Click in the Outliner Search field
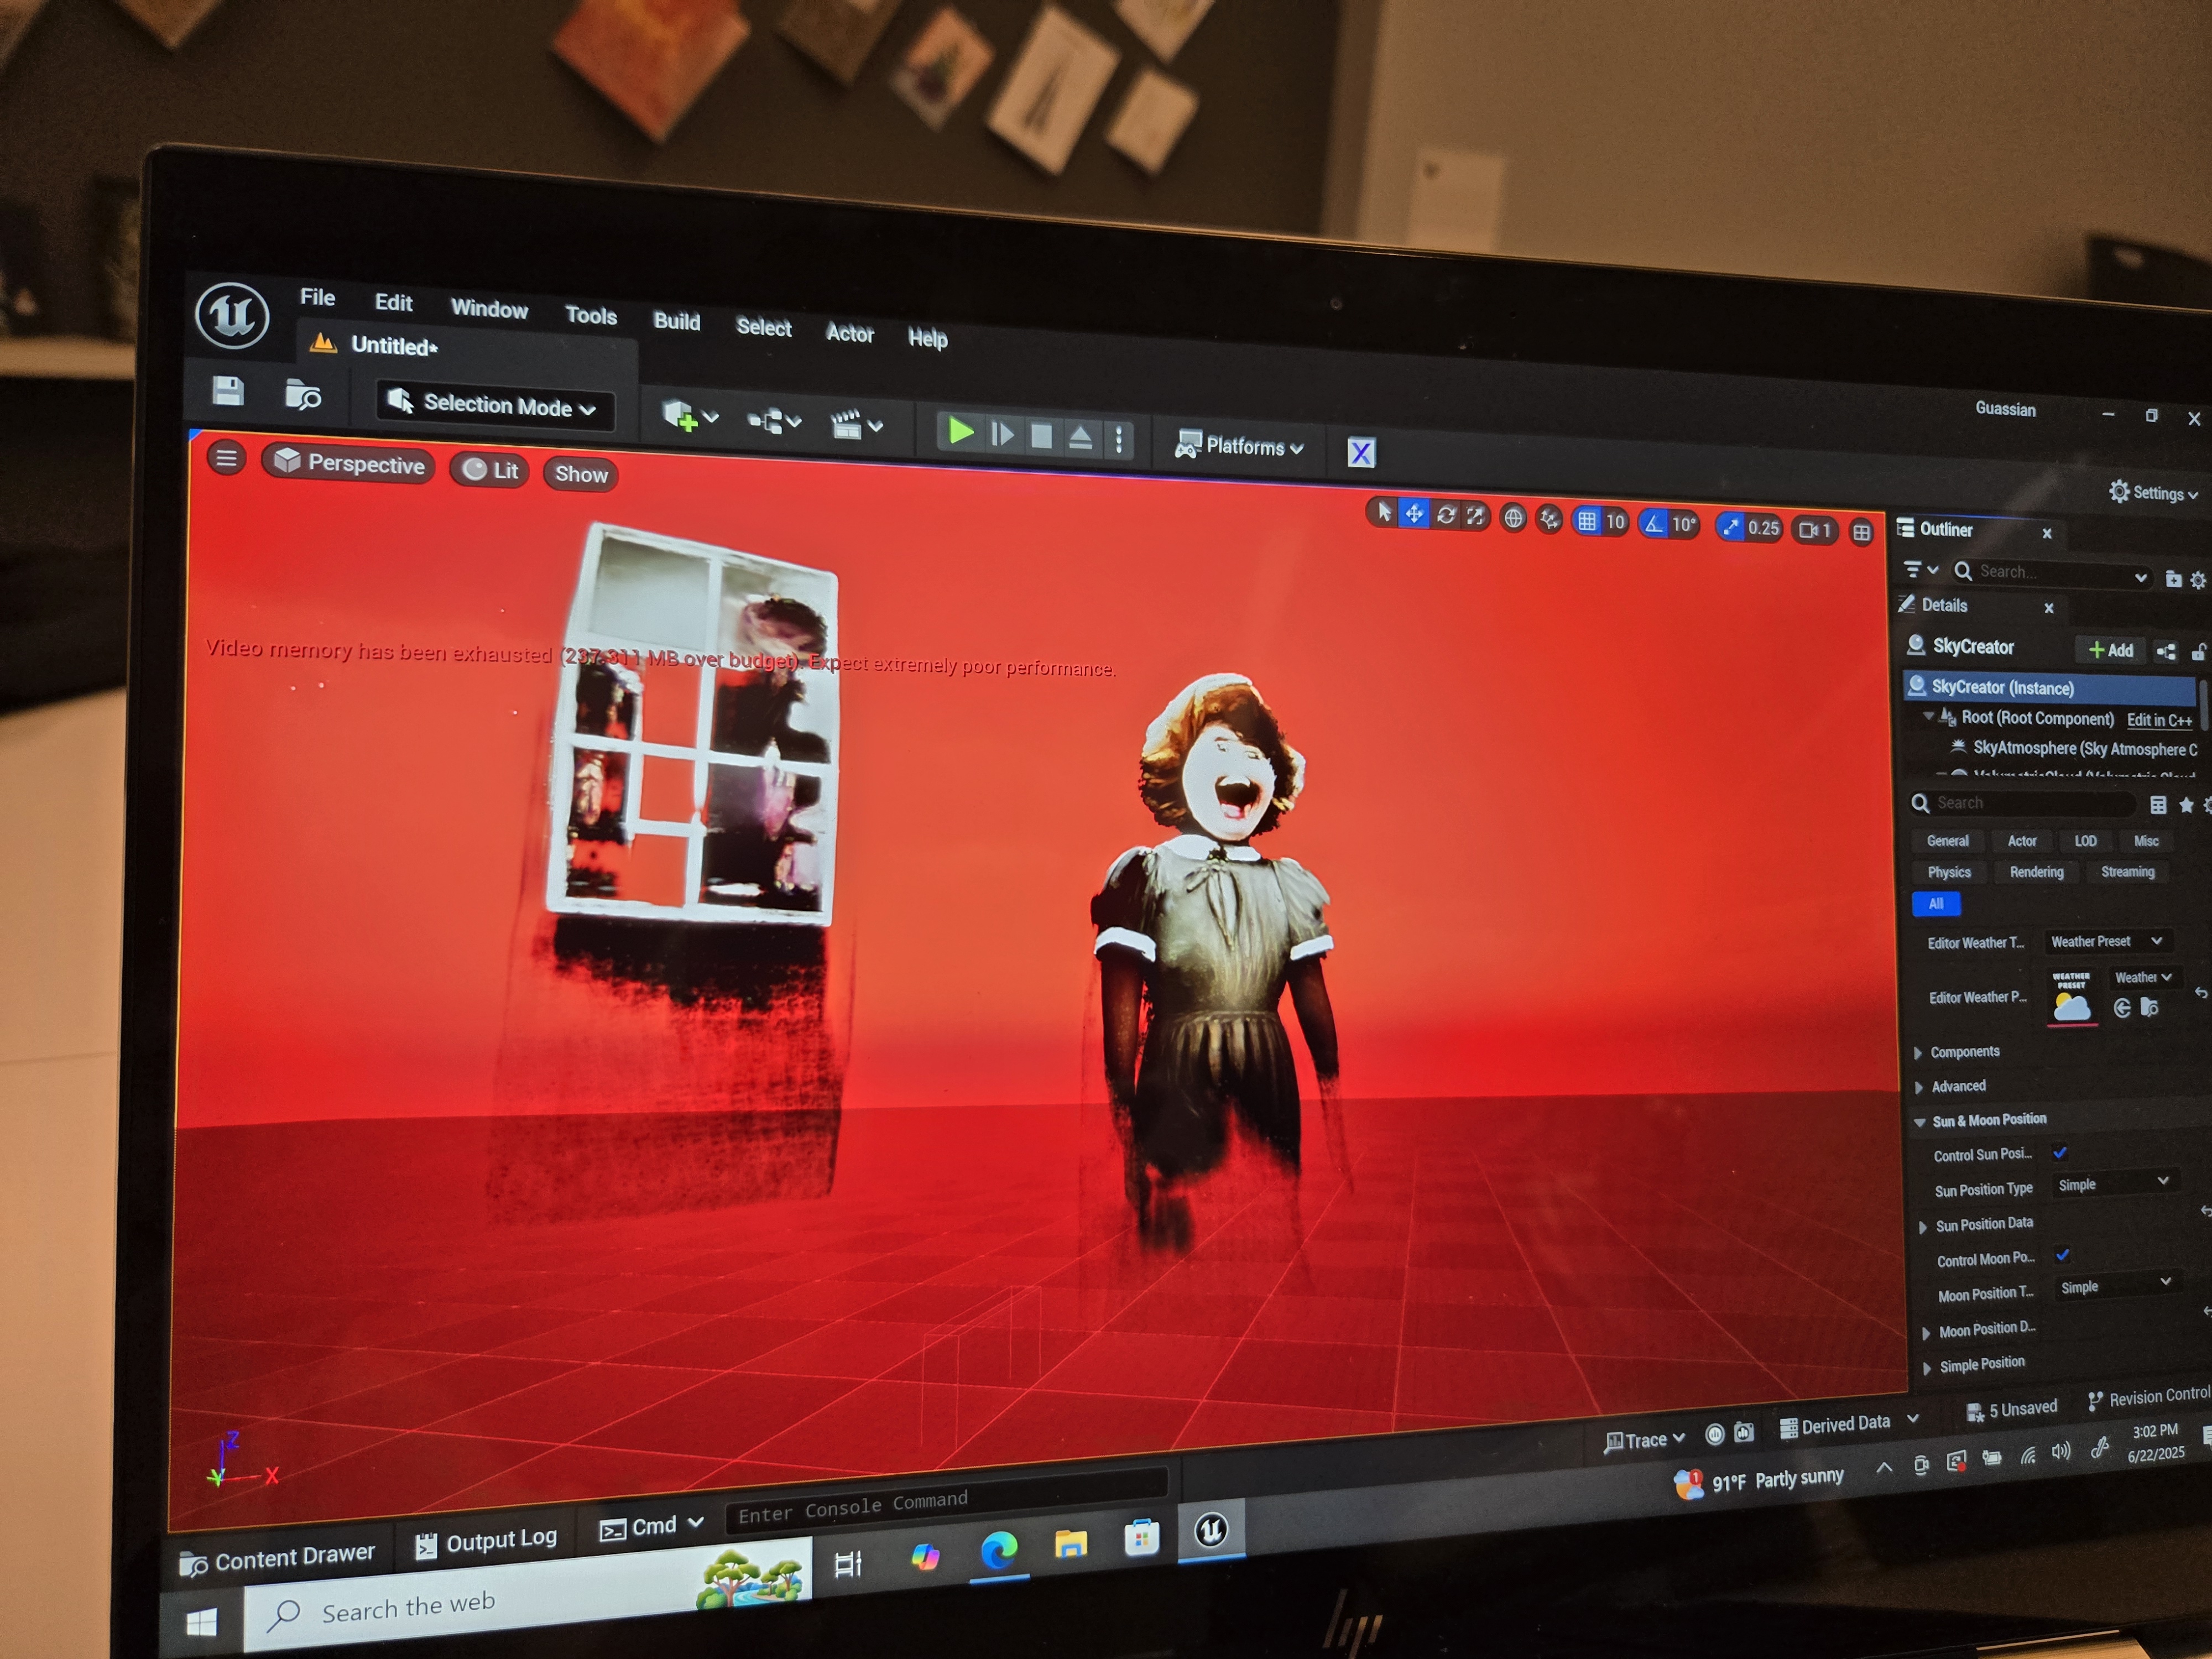Image resolution: width=2212 pixels, height=1659 pixels. click(x=2050, y=573)
